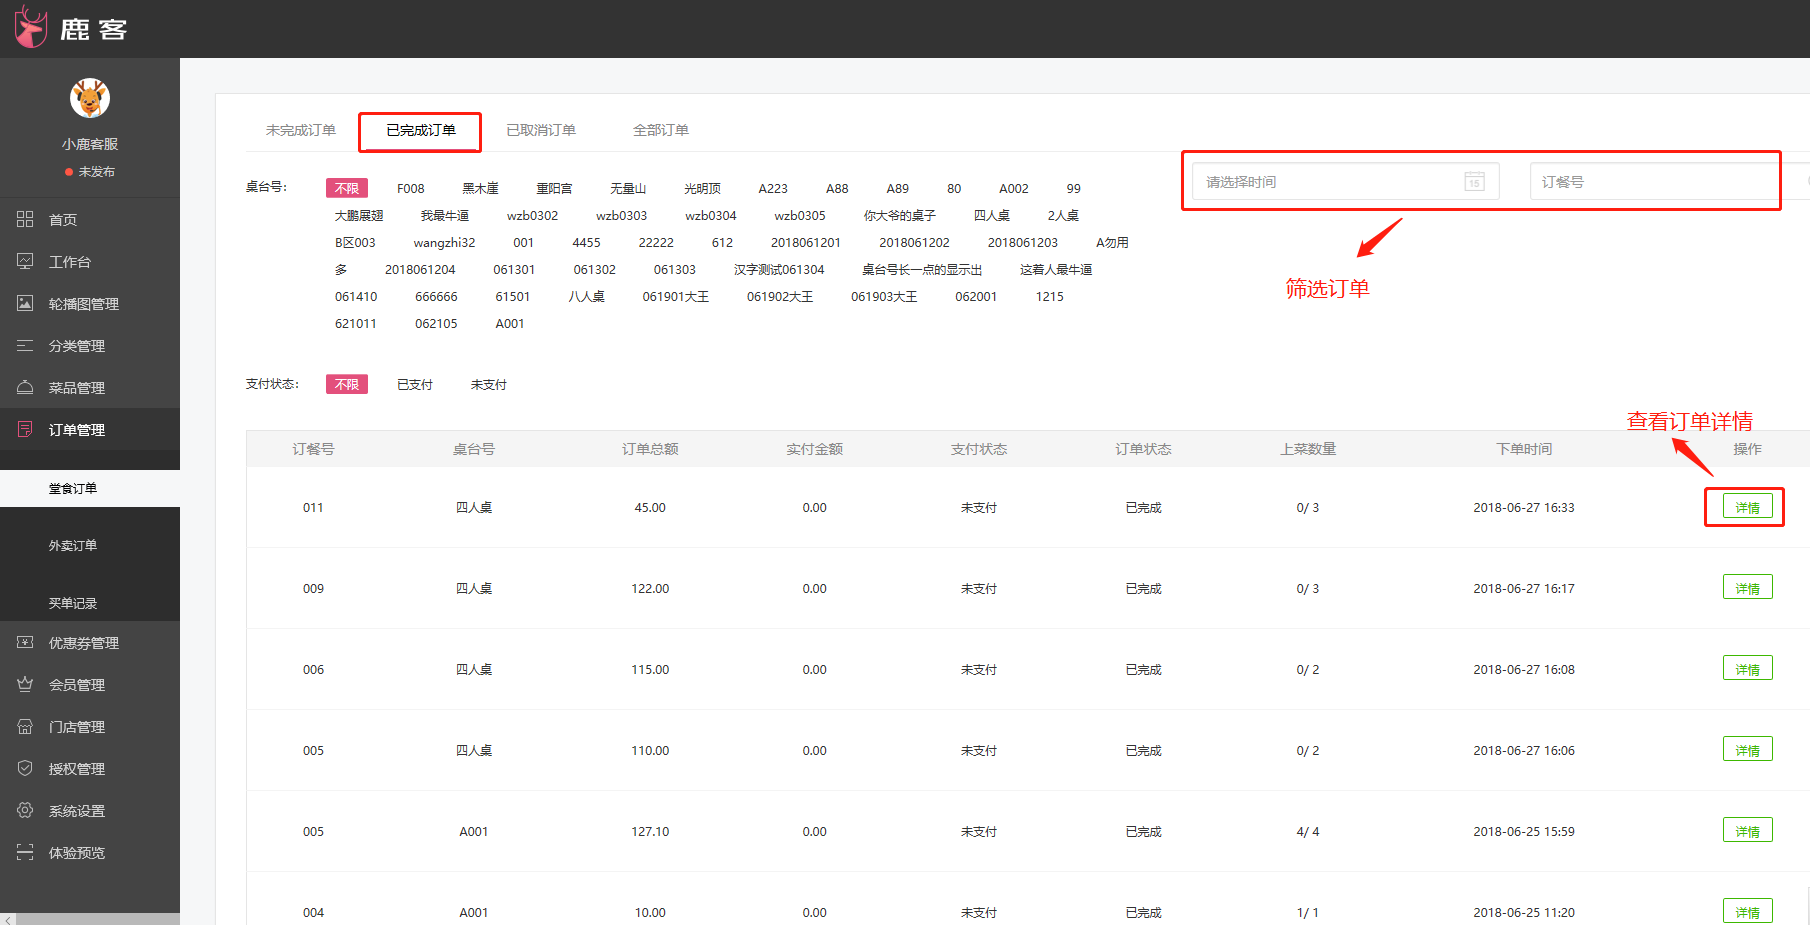Click sidebar scroll left arrow
1810x925 pixels.
tap(8, 919)
